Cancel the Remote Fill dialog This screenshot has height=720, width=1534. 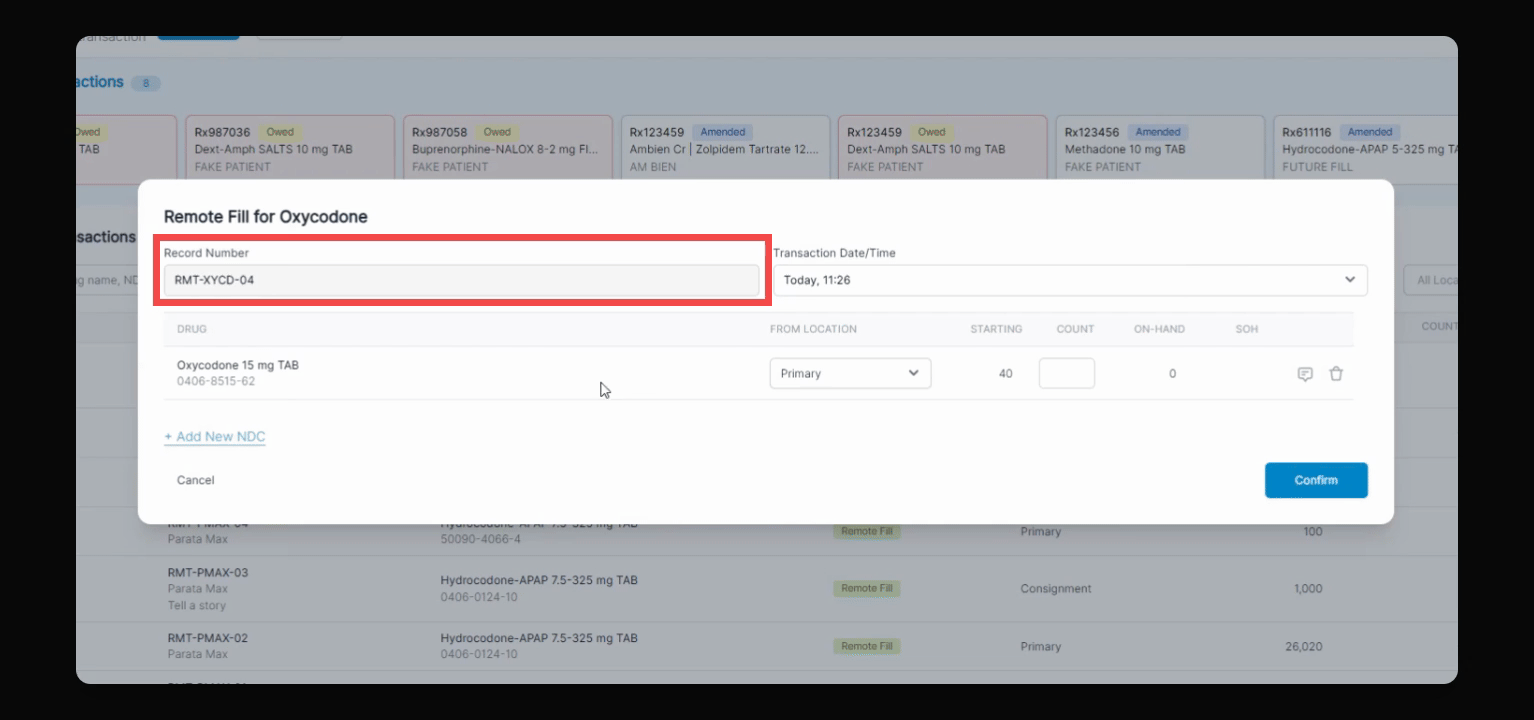tap(196, 480)
